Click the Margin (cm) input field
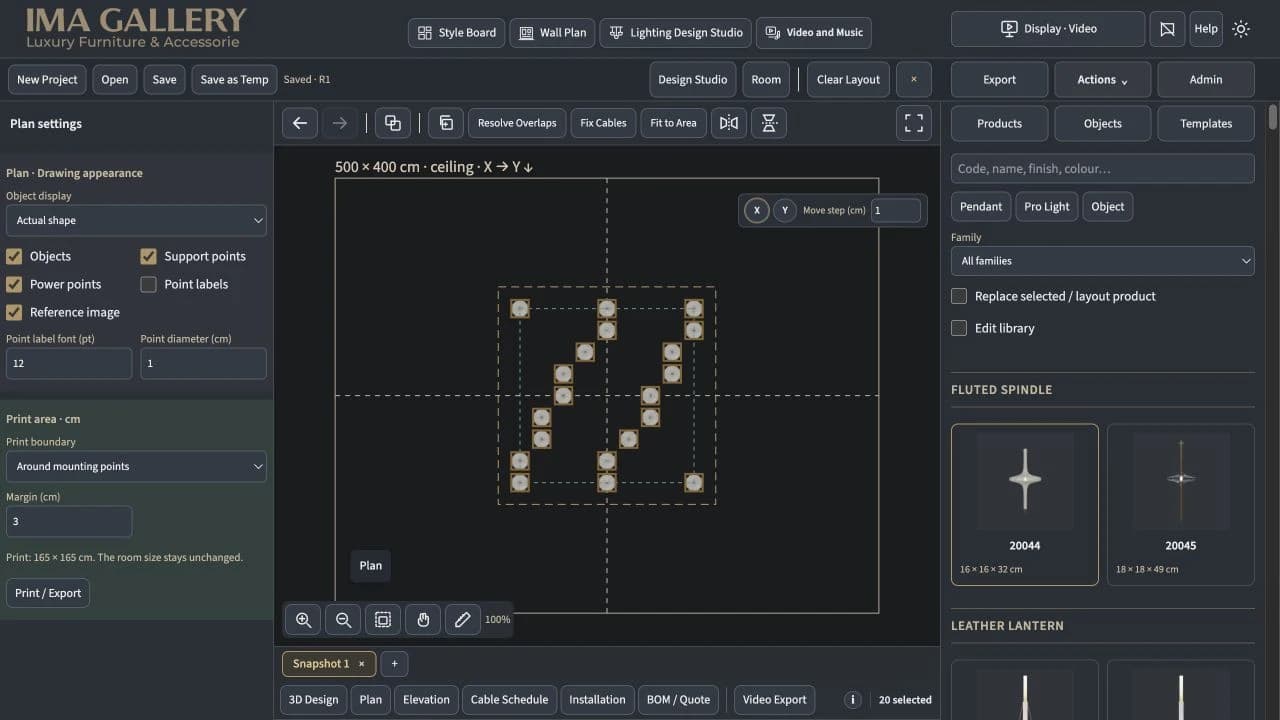 (x=69, y=521)
